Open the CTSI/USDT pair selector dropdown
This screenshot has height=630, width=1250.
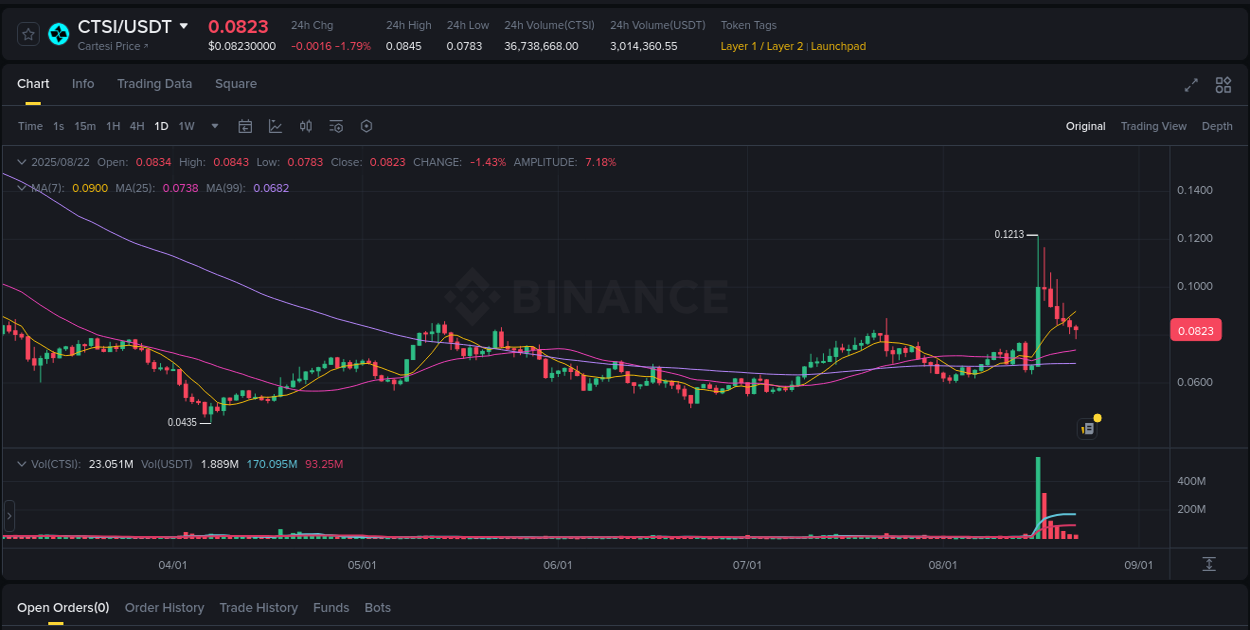coord(186,27)
